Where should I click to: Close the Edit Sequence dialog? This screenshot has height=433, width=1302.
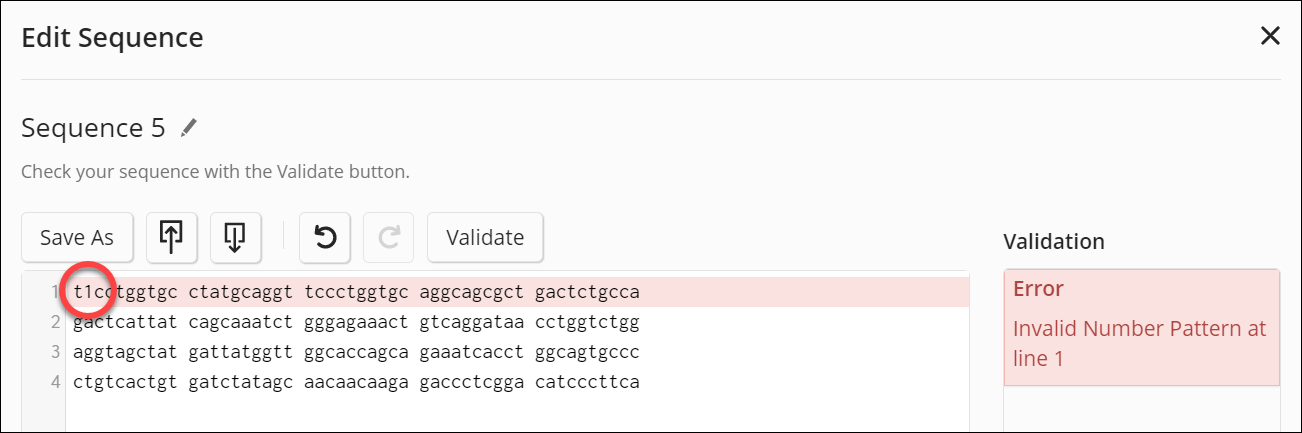pyautogui.click(x=1270, y=37)
